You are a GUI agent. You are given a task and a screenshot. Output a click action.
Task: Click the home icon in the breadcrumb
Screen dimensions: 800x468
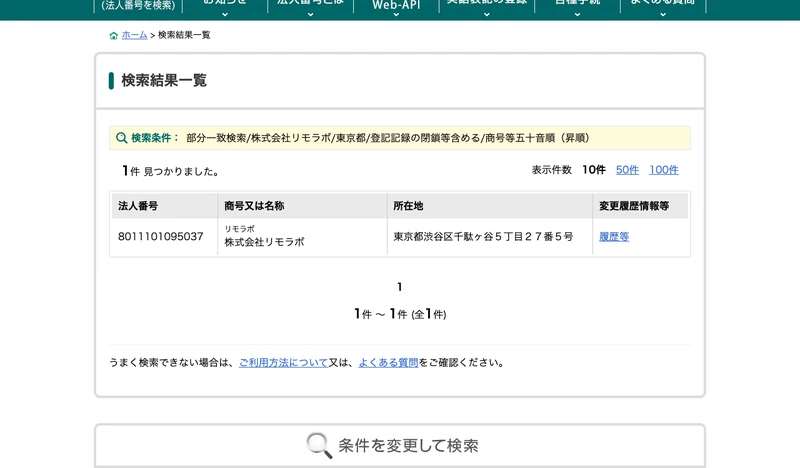[x=113, y=35]
